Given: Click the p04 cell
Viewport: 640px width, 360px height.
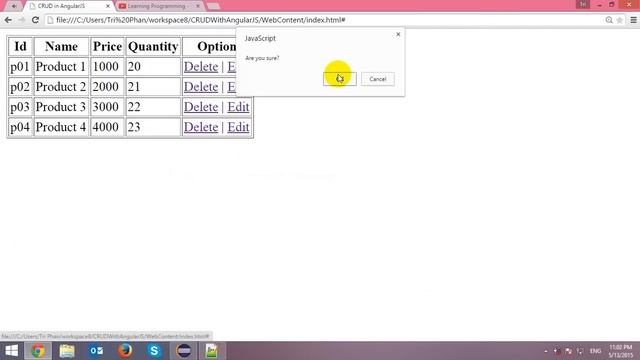Looking at the screenshot, I should 20,127.
